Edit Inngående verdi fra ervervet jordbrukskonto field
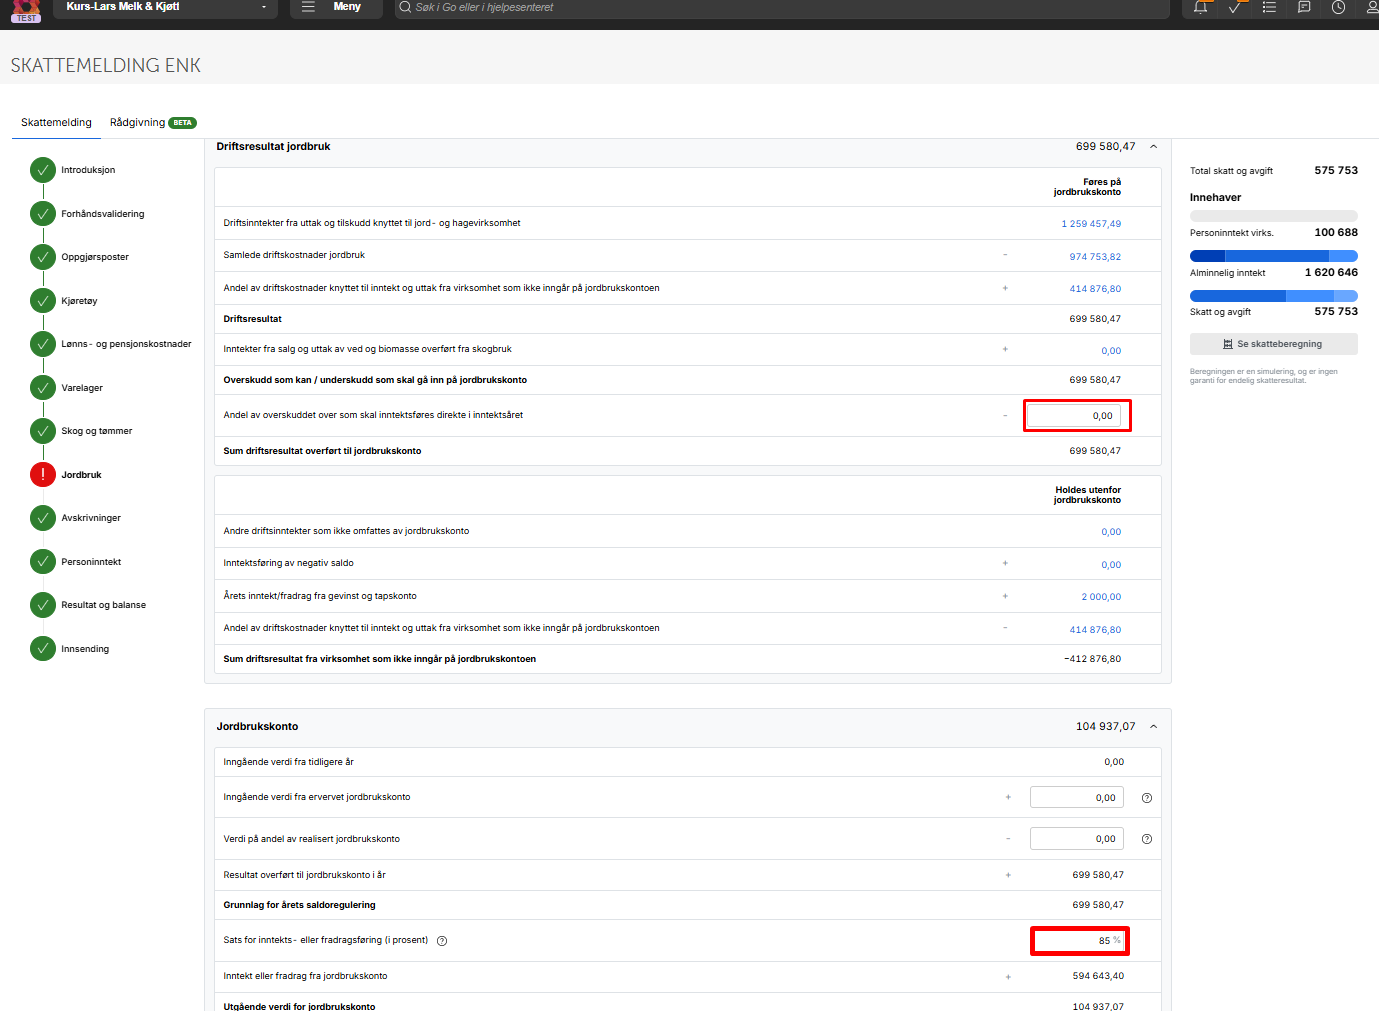The height and width of the screenshot is (1019, 1379). click(1076, 798)
